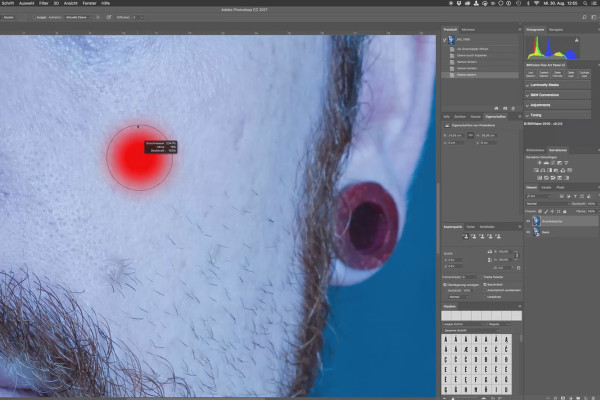Switch to the Farbe tab
The width and height of the screenshot is (600, 400).
(471, 227)
